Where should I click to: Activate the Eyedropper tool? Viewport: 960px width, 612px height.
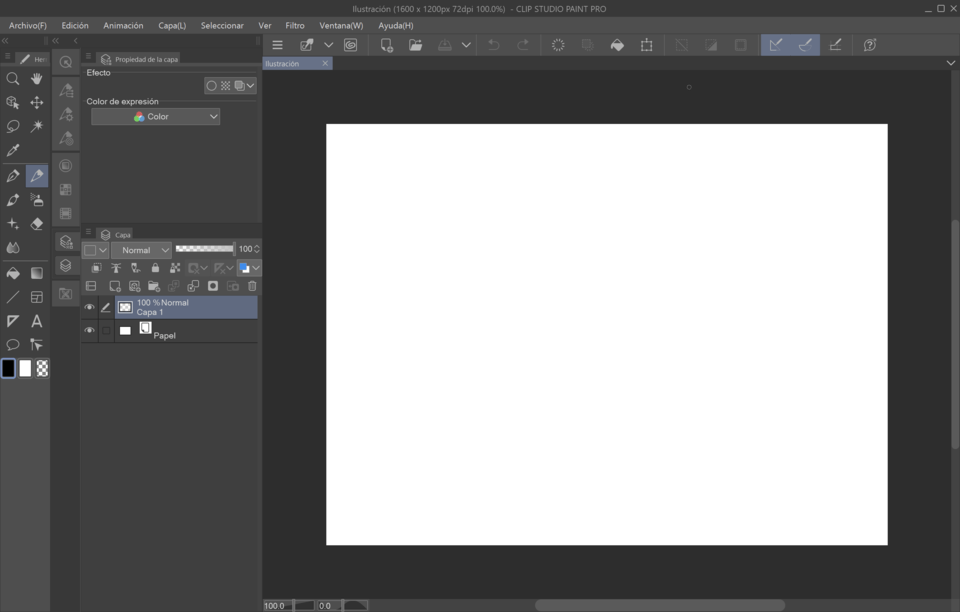(x=11, y=150)
